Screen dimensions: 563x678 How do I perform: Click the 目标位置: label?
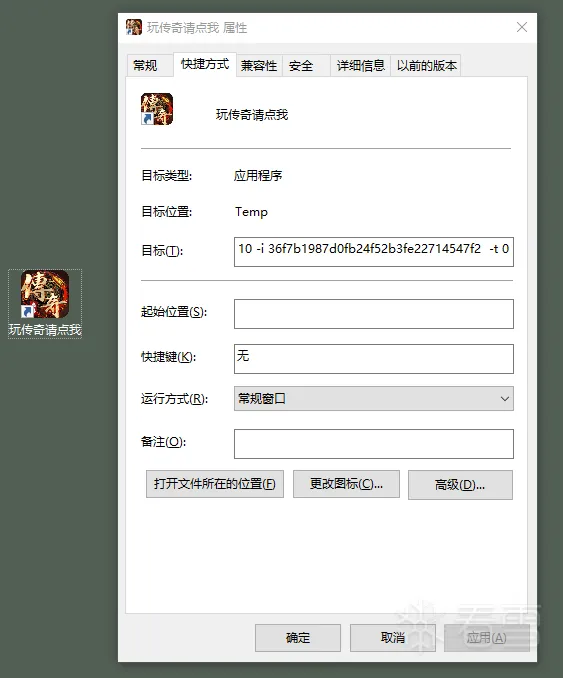click(166, 212)
